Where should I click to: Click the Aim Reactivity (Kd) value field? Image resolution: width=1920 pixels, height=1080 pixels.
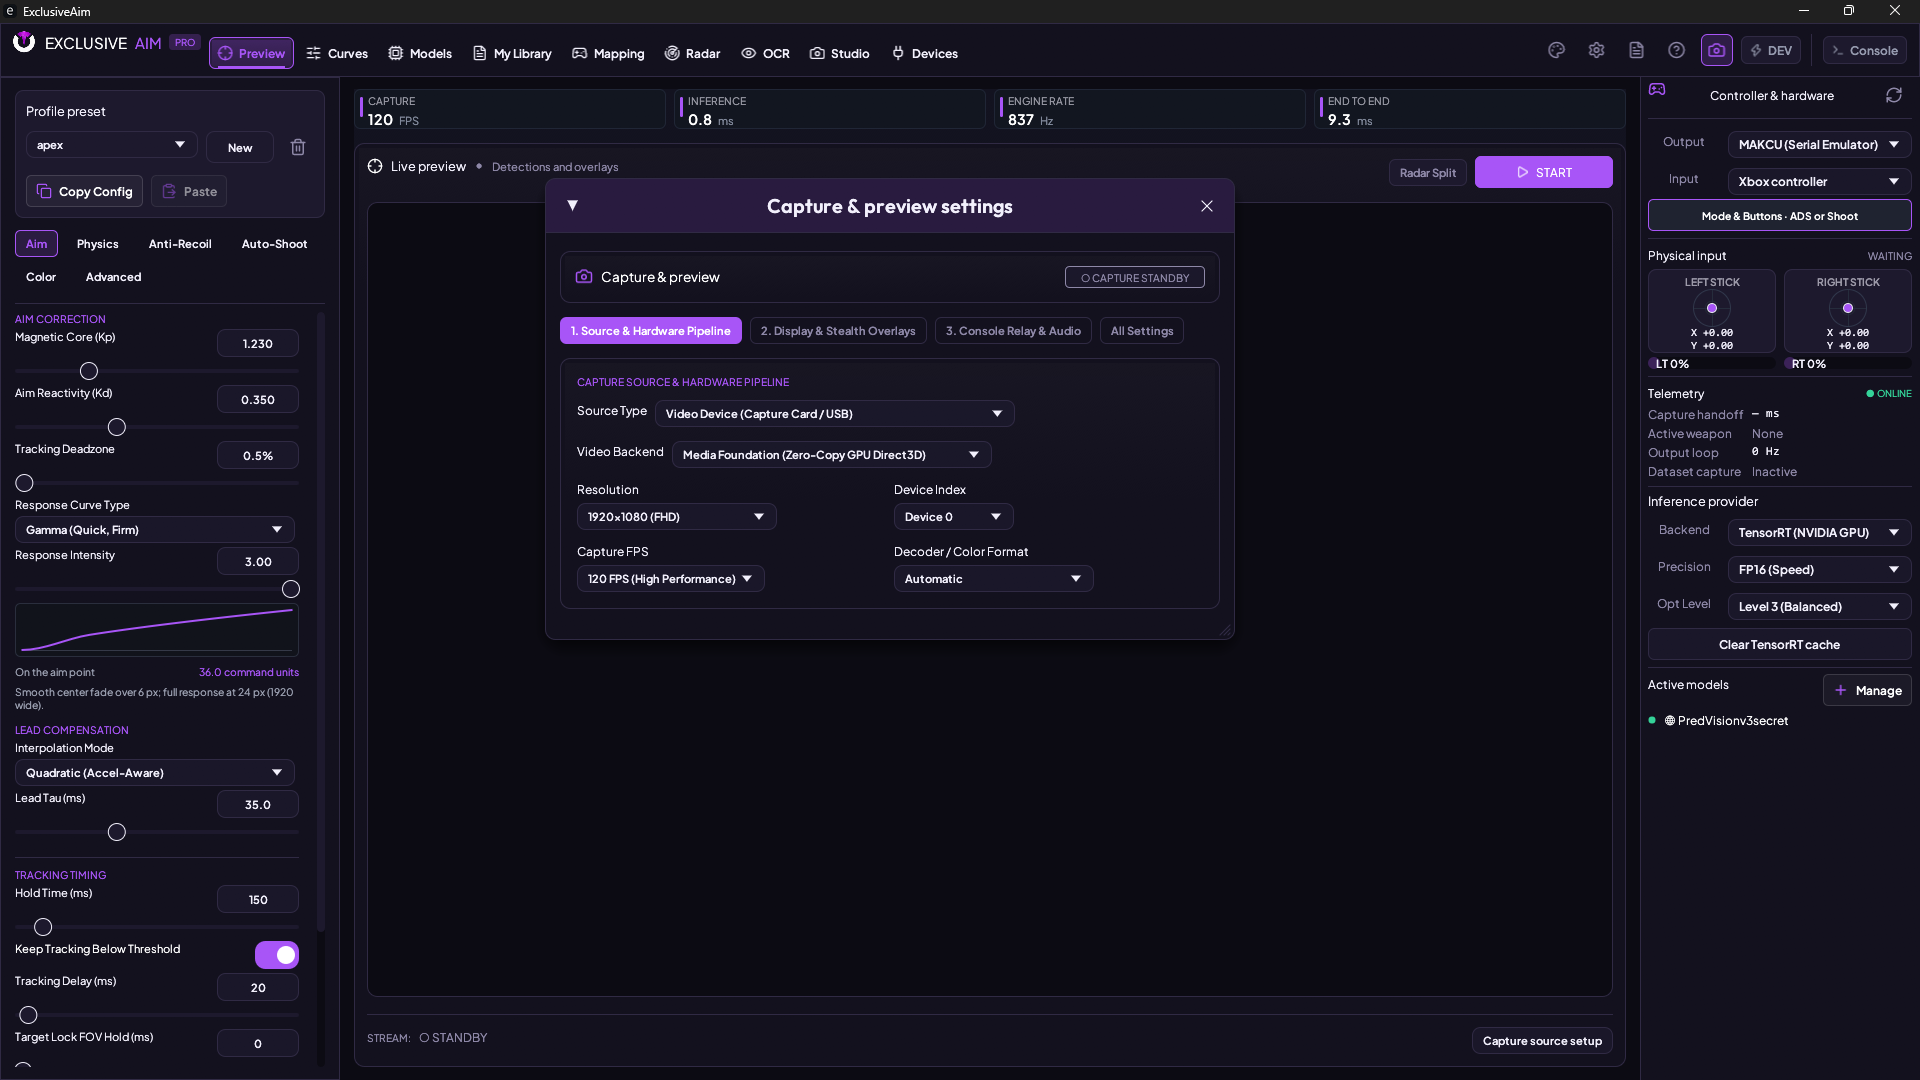pyautogui.click(x=258, y=400)
